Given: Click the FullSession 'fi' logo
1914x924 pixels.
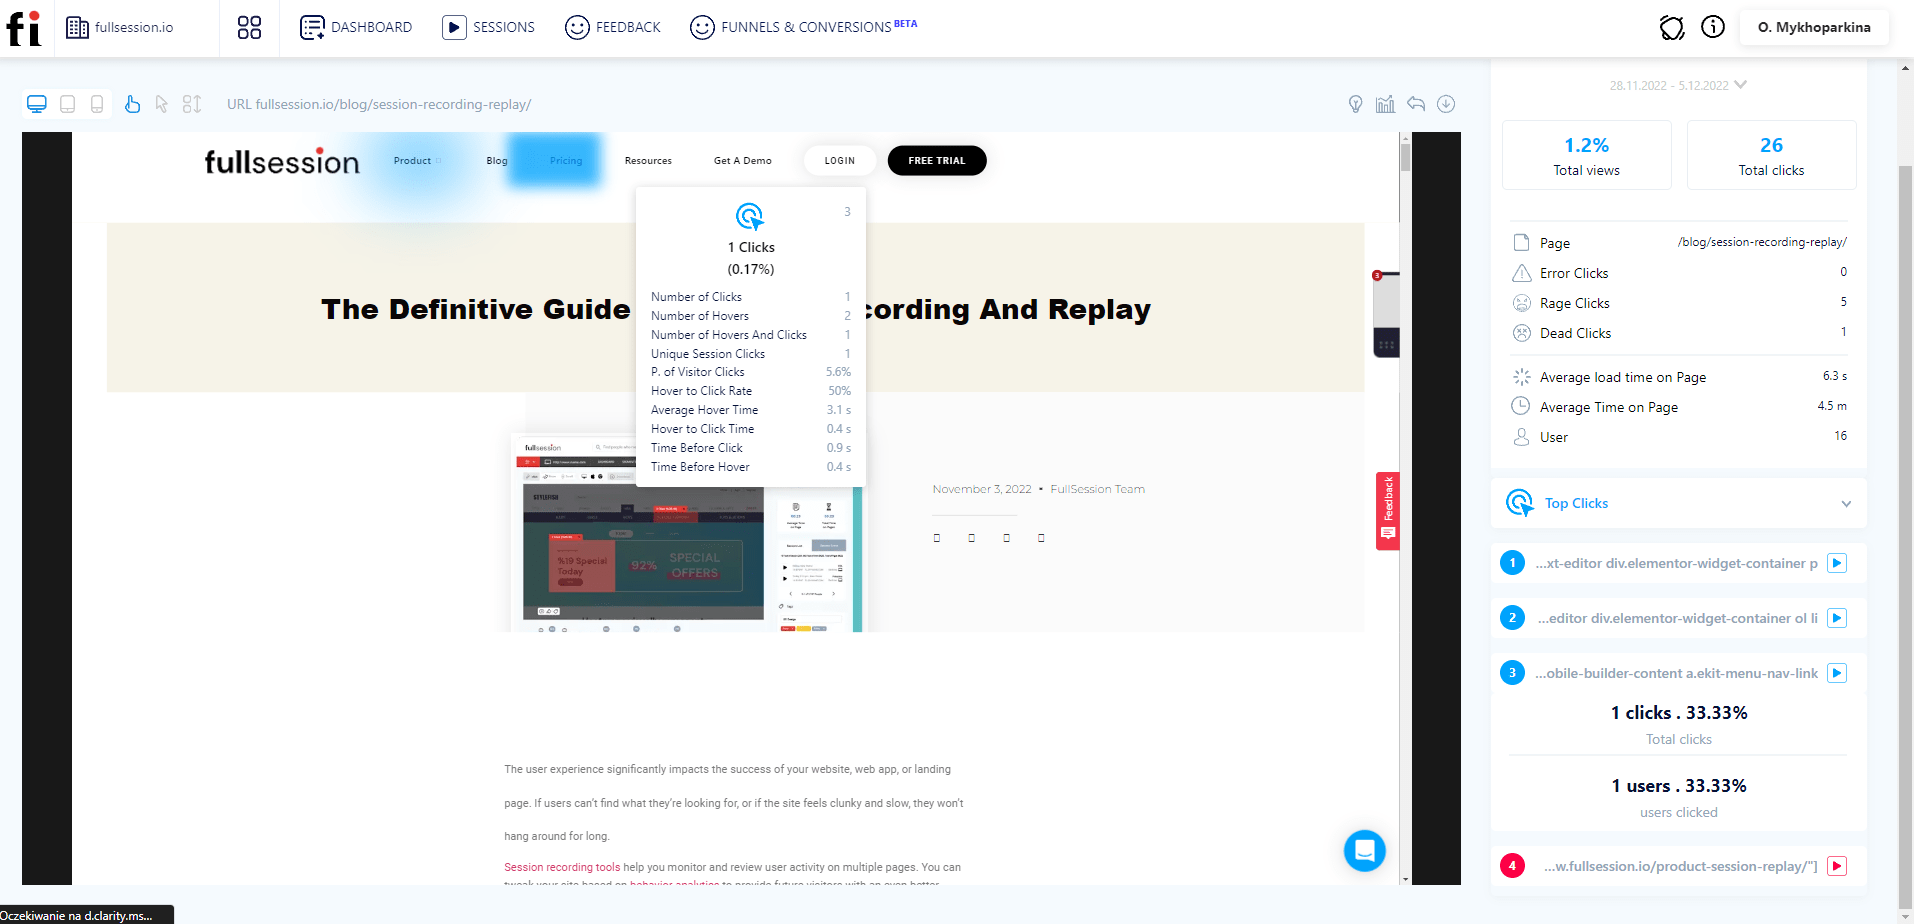Looking at the screenshot, I should pos(24,28).
